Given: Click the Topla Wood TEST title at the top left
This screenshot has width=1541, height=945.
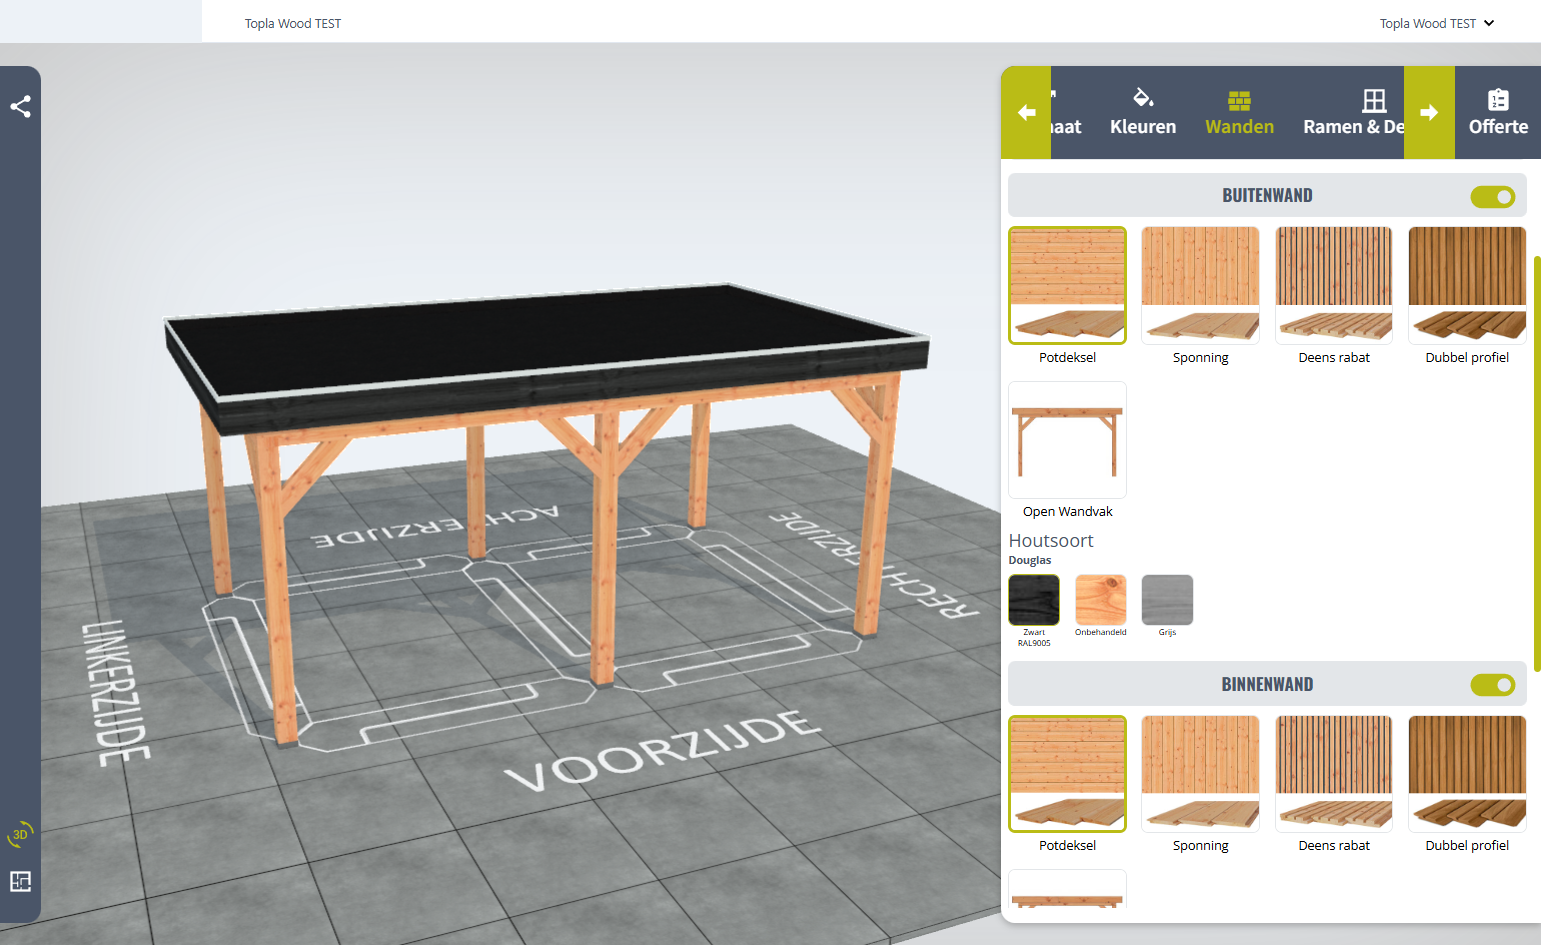Looking at the screenshot, I should (293, 23).
